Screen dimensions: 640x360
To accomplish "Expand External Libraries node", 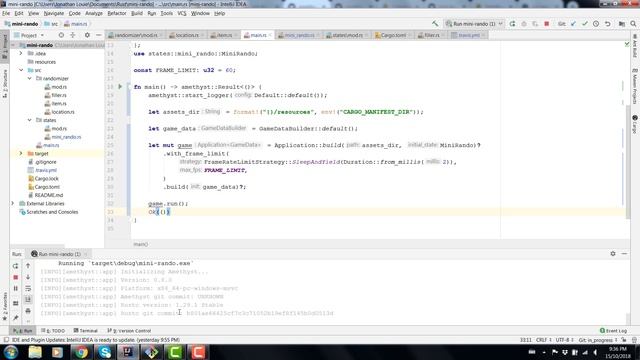I will [13, 203].
